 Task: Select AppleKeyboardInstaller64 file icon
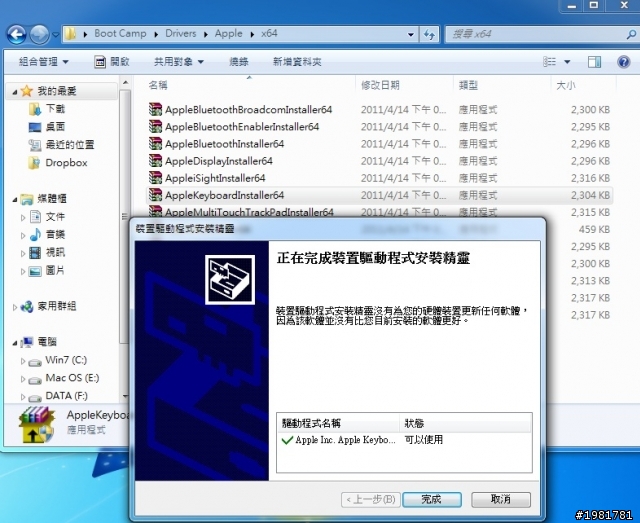155,195
